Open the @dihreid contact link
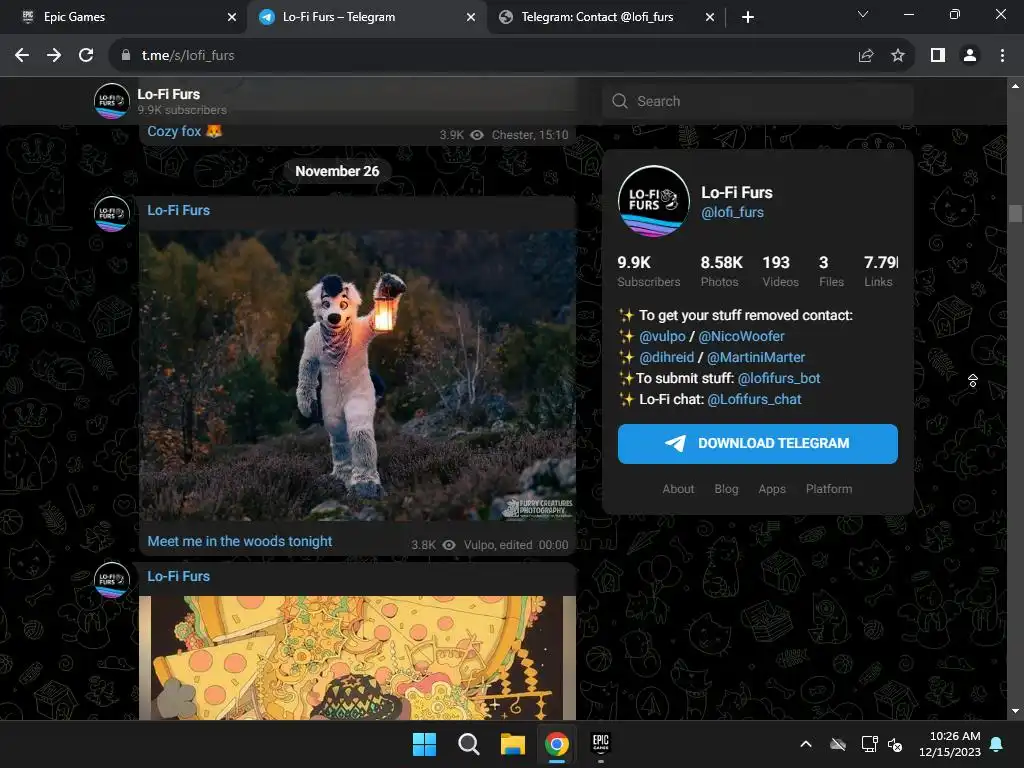 click(666, 357)
